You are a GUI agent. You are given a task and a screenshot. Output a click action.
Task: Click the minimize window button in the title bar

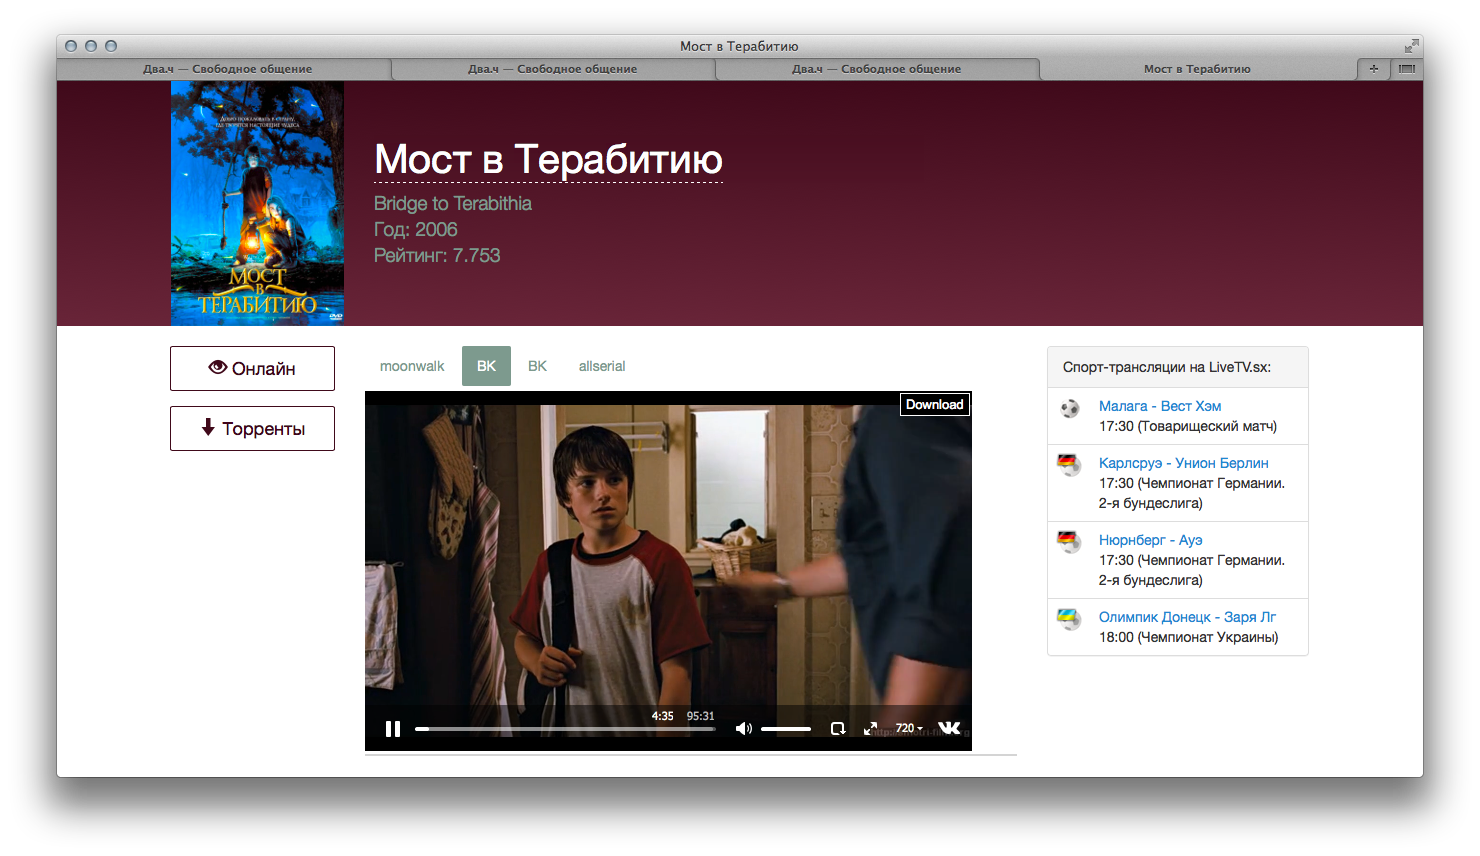(x=91, y=46)
